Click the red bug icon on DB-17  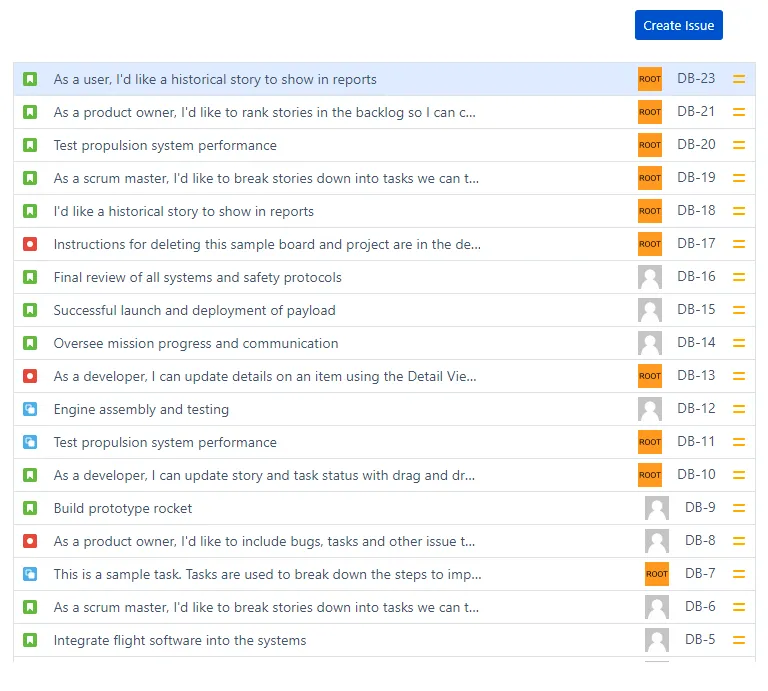point(30,244)
